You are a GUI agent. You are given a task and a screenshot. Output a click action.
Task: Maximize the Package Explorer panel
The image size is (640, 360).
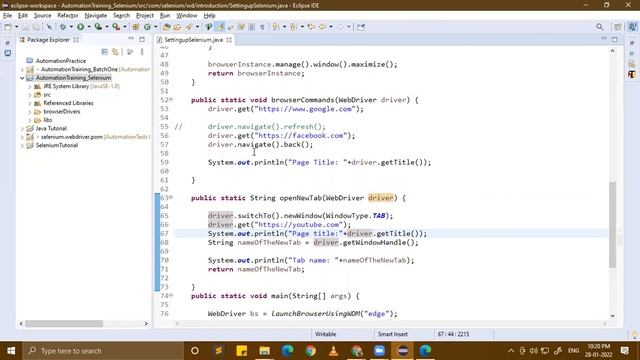[x=142, y=40]
